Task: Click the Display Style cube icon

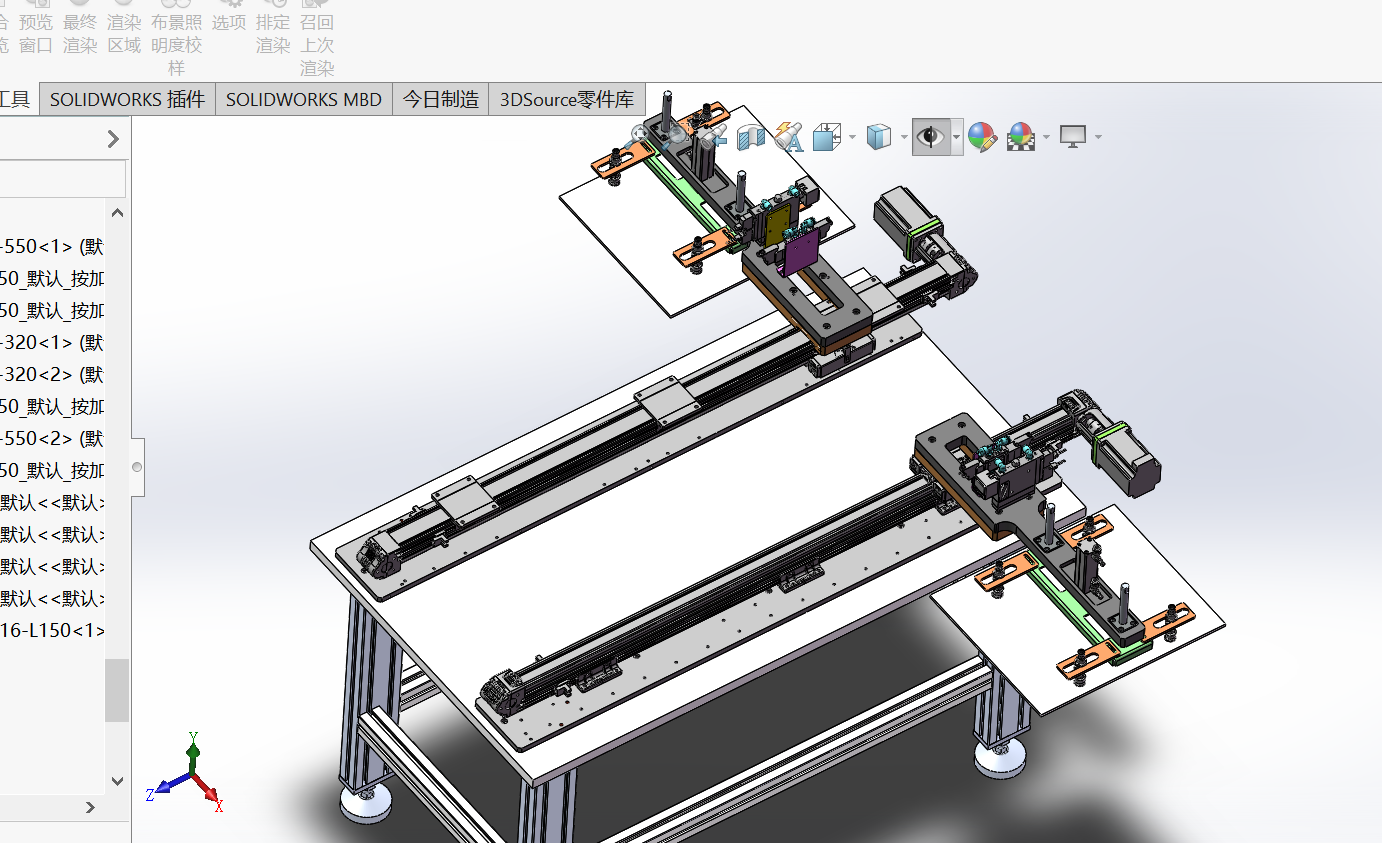Action: pos(878,136)
